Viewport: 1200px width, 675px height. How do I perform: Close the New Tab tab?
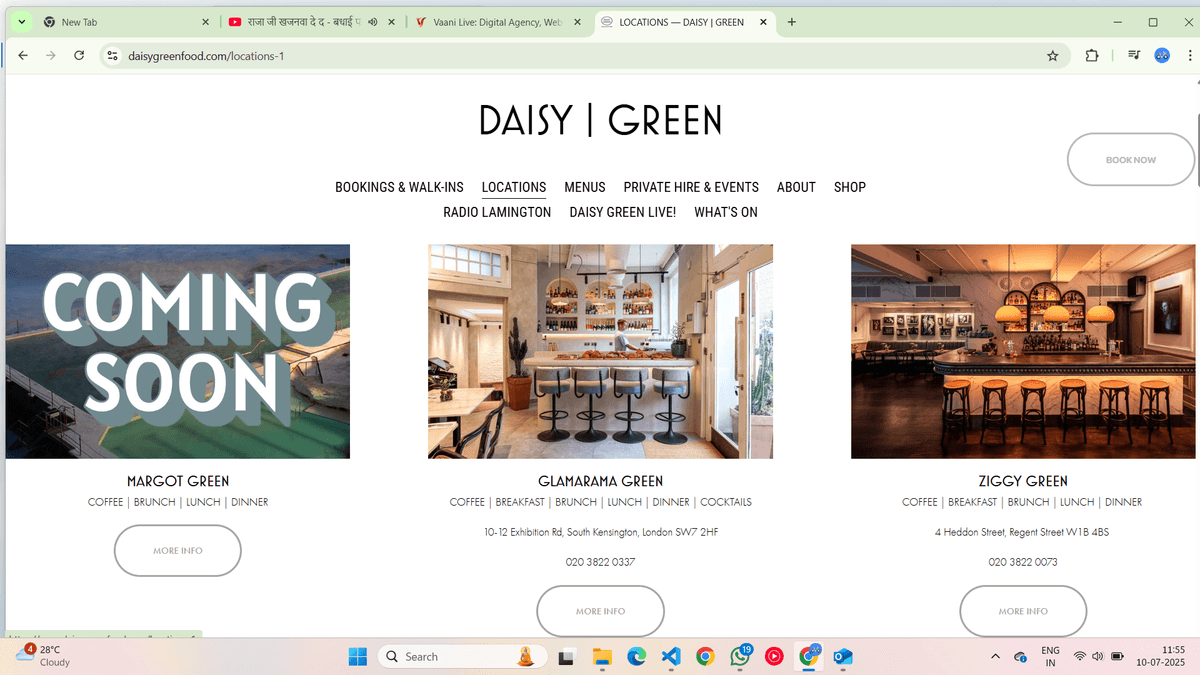point(206,22)
